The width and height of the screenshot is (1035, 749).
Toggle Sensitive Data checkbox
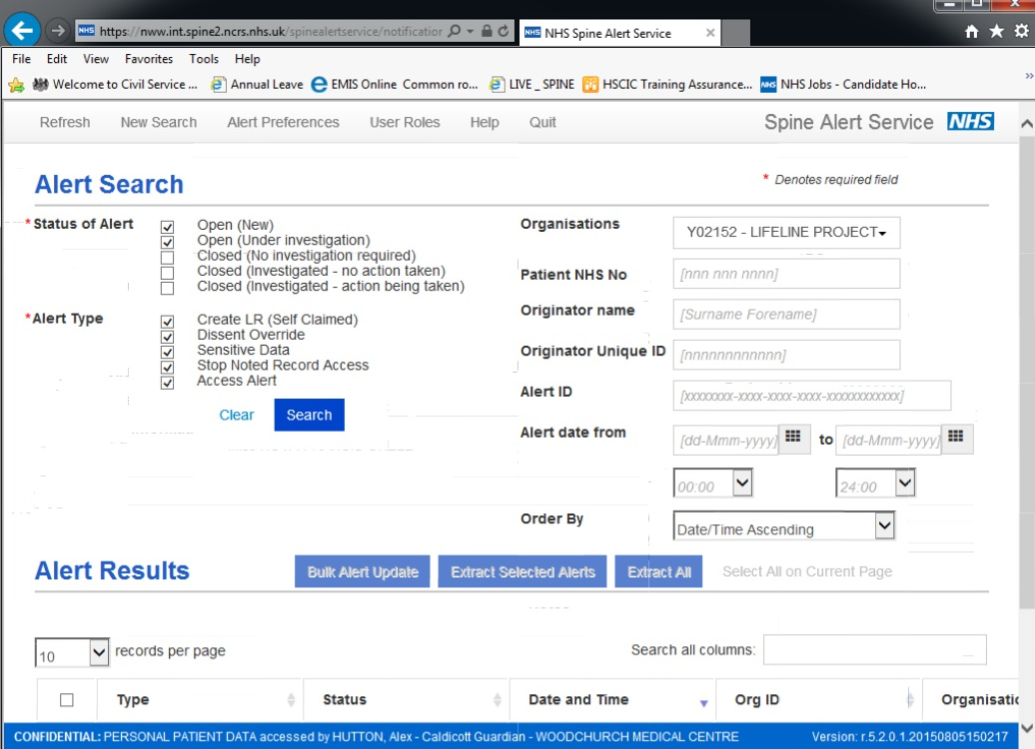[168, 352]
